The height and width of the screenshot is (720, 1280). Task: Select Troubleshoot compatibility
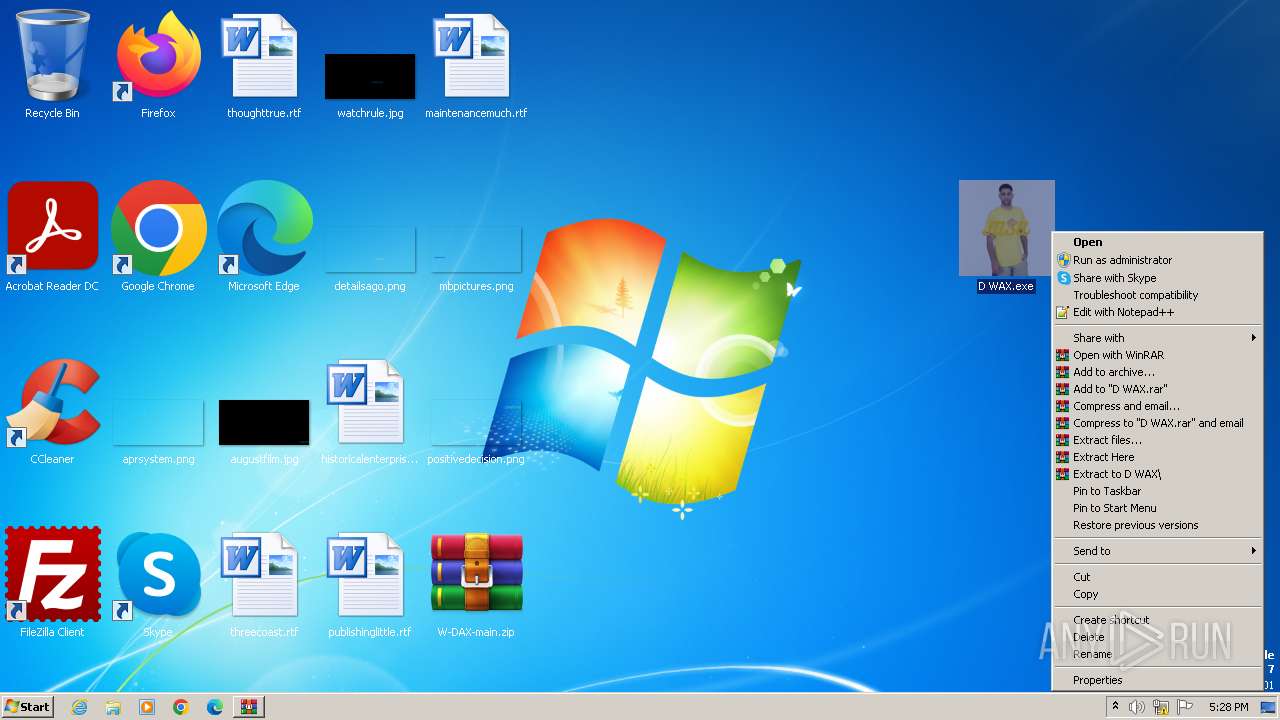pyautogui.click(x=1158, y=295)
